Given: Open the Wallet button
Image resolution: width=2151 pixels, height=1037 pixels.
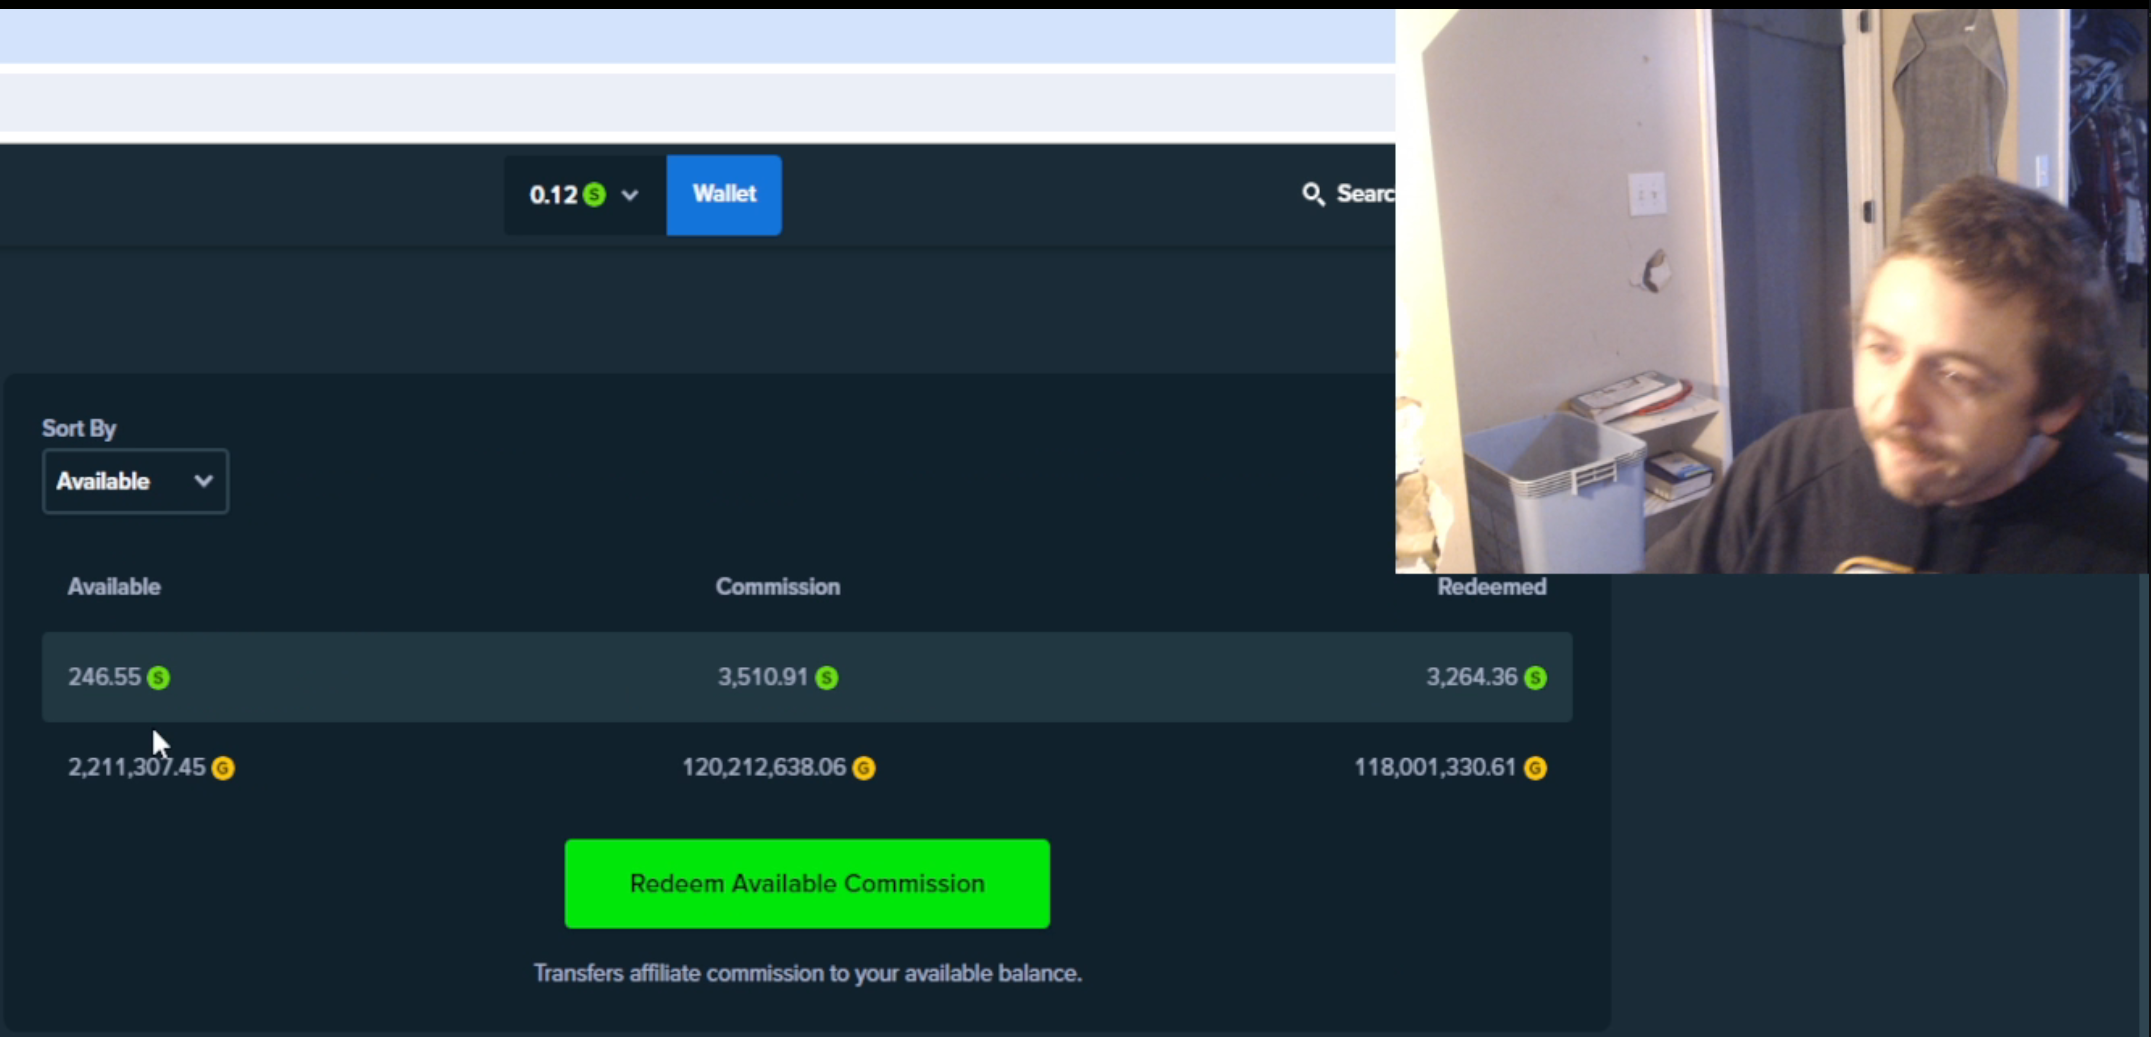Looking at the screenshot, I should [724, 194].
